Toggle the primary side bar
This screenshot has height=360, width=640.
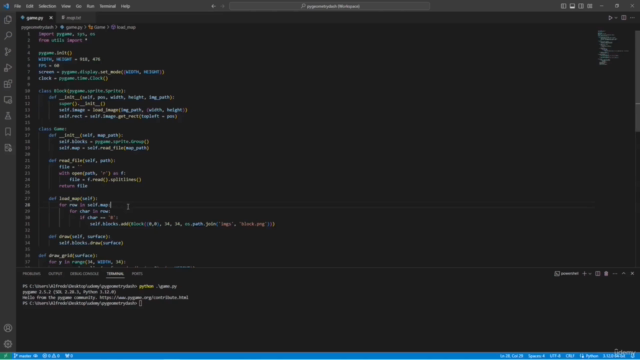pyautogui.click(x=563, y=6)
